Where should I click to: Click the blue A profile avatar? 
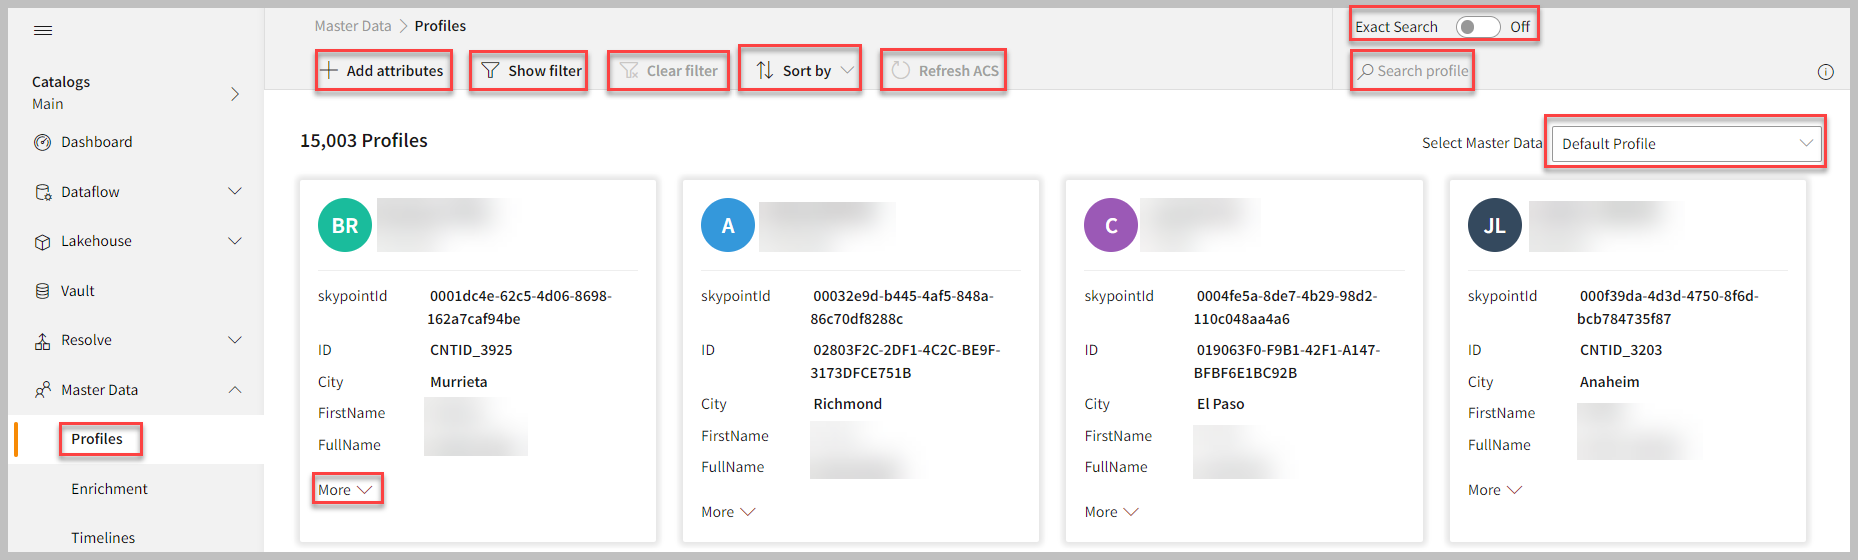click(728, 225)
